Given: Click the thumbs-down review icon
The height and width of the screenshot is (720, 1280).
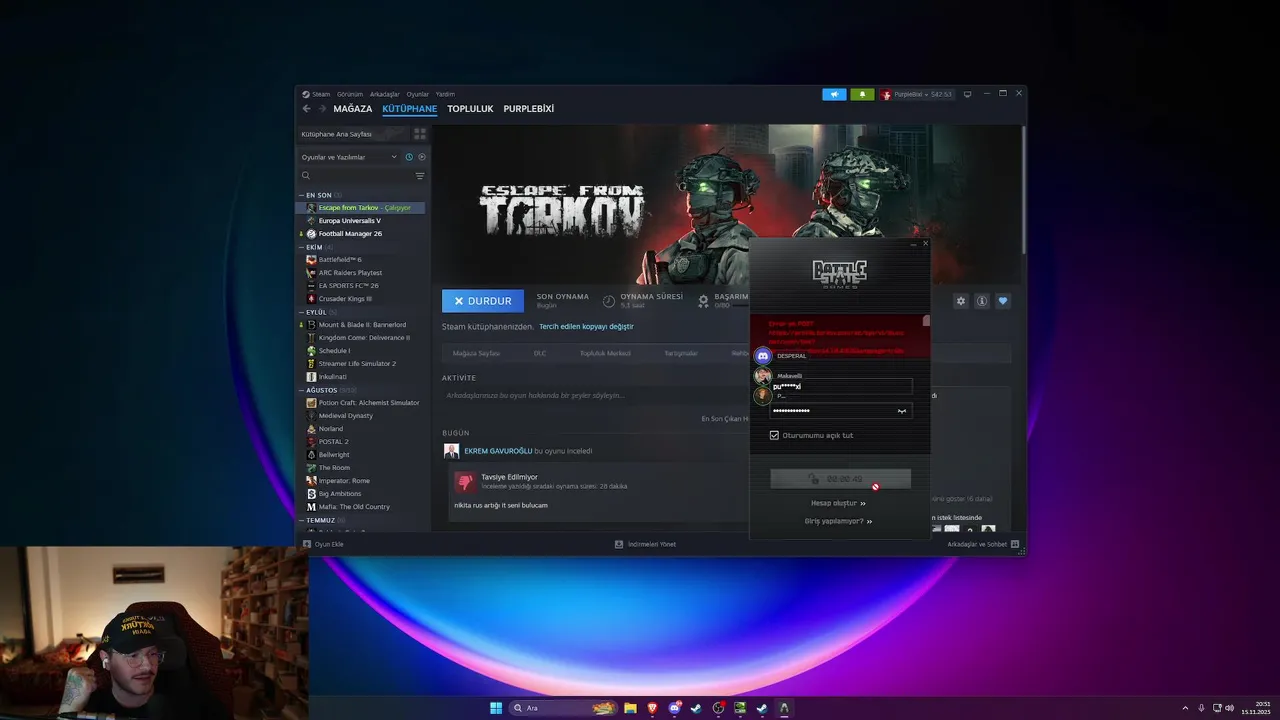Looking at the screenshot, I should pyautogui.click(x=465, y=482).
